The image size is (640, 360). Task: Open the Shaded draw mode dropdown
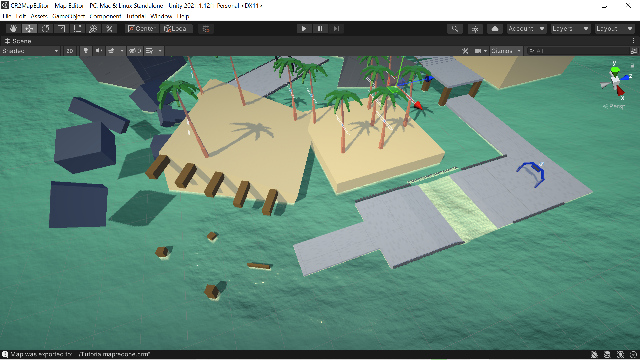point(31,51)
